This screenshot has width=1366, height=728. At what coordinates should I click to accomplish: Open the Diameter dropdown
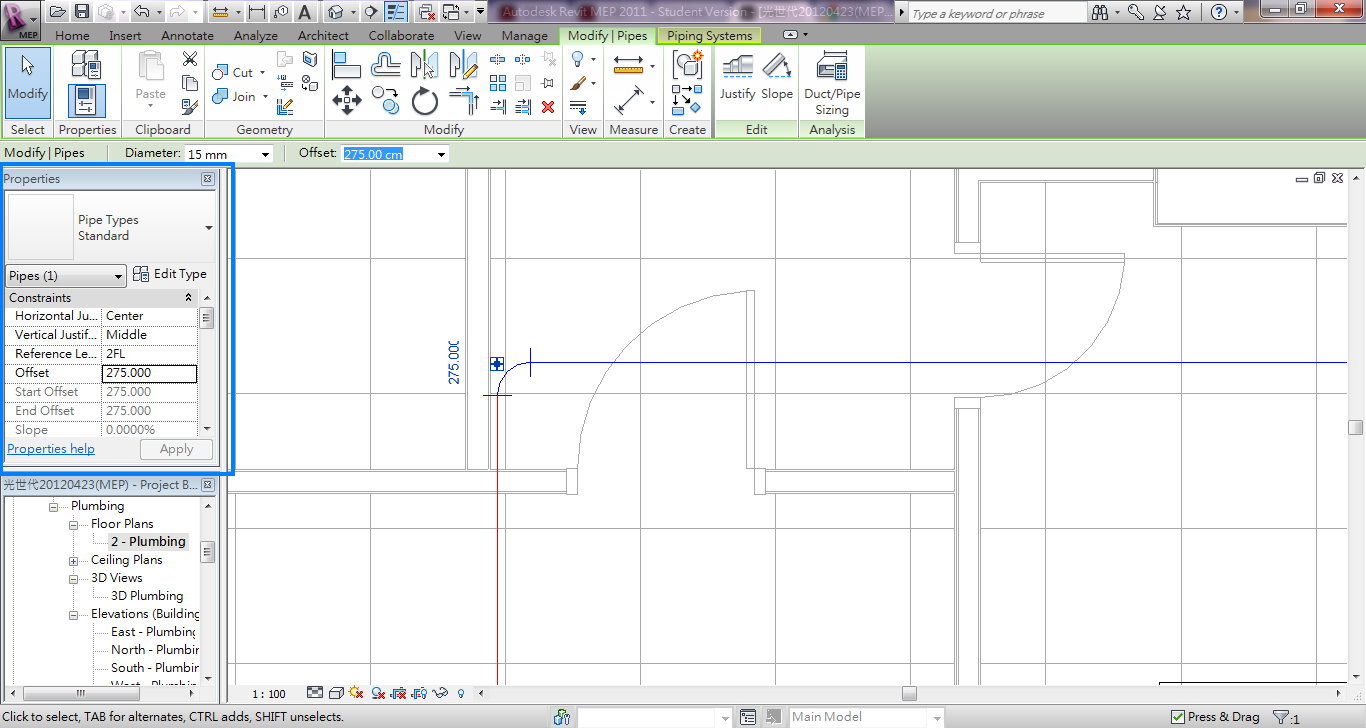265,154
